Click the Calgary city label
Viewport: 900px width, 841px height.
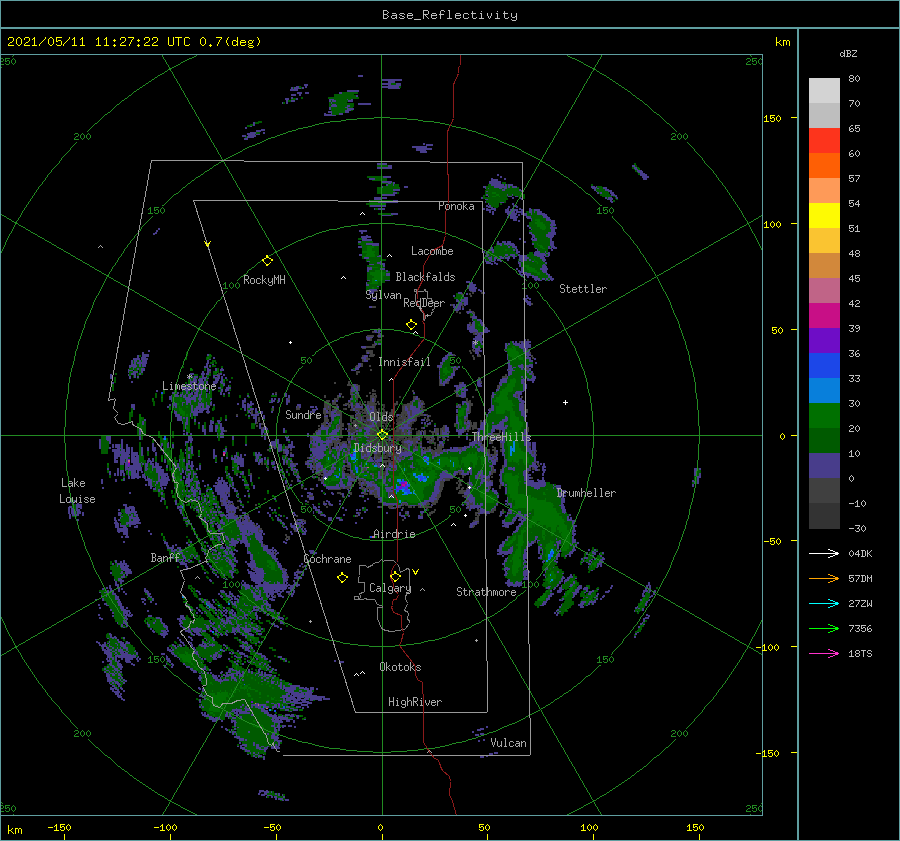tap(390, 588)
